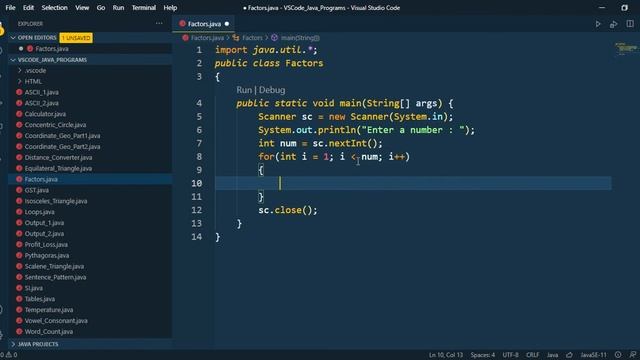Open Concentric_Circle.java file
The width and height of the screenshot is (640, 360).
(55, 125)
